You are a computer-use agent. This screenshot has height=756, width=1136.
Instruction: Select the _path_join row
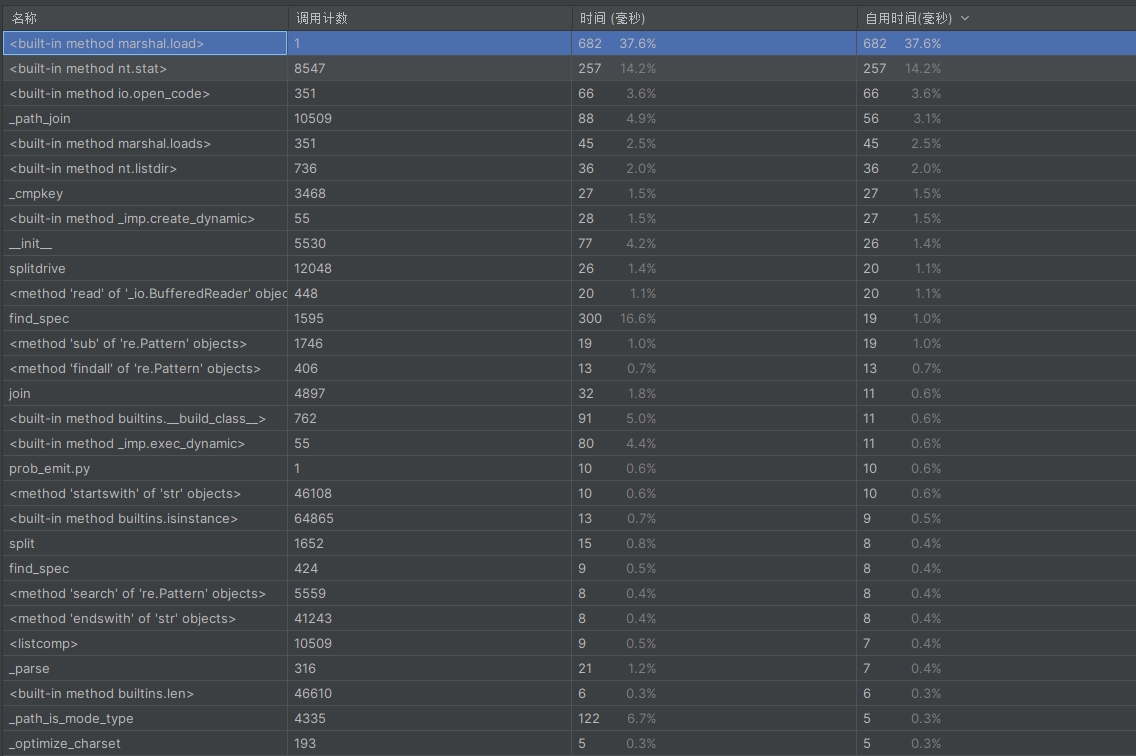pyautogui.click(x=568, y=118)
